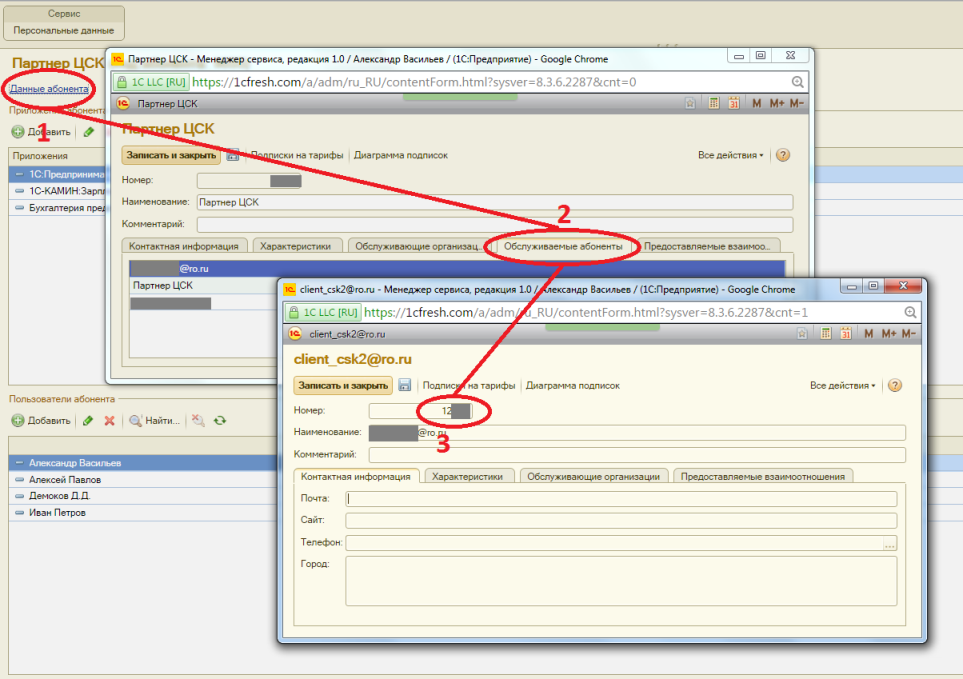
Task: Click the favorites star icon in client_csk2@ro.ru window
Action: pos(802,333)
